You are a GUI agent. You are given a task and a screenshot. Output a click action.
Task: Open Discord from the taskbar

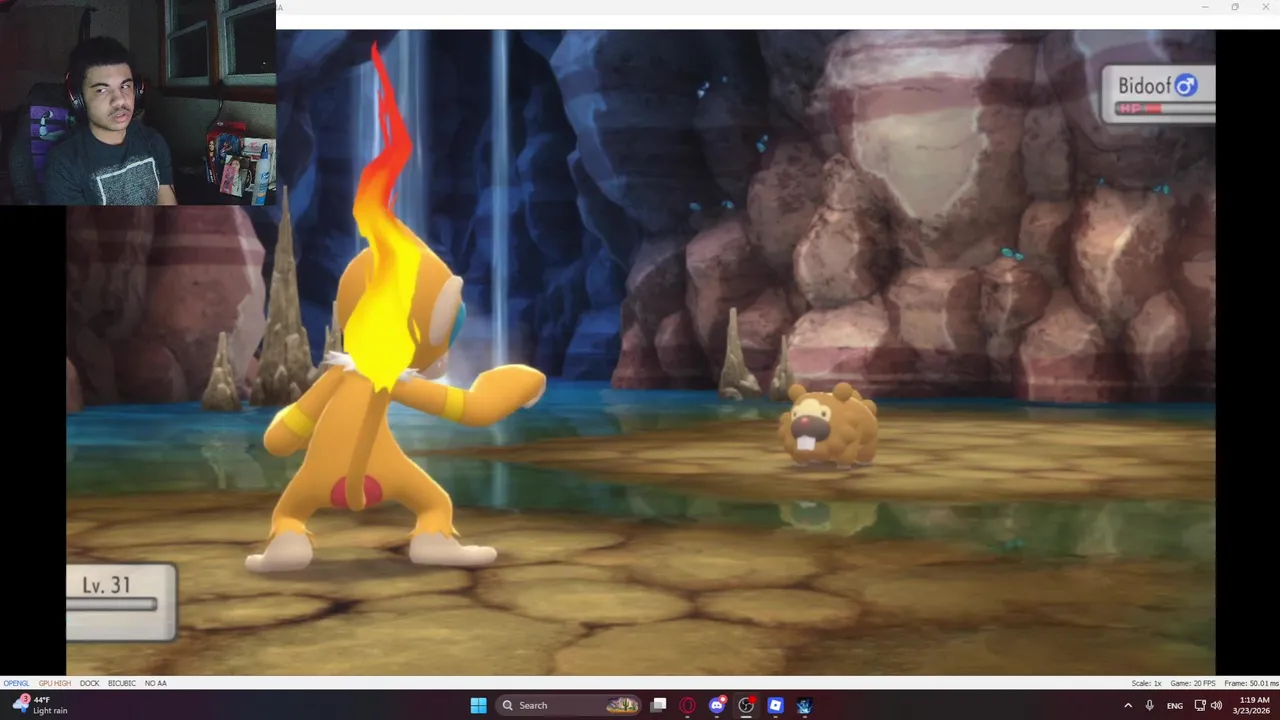pyautogui.click(x=716, y=705)
